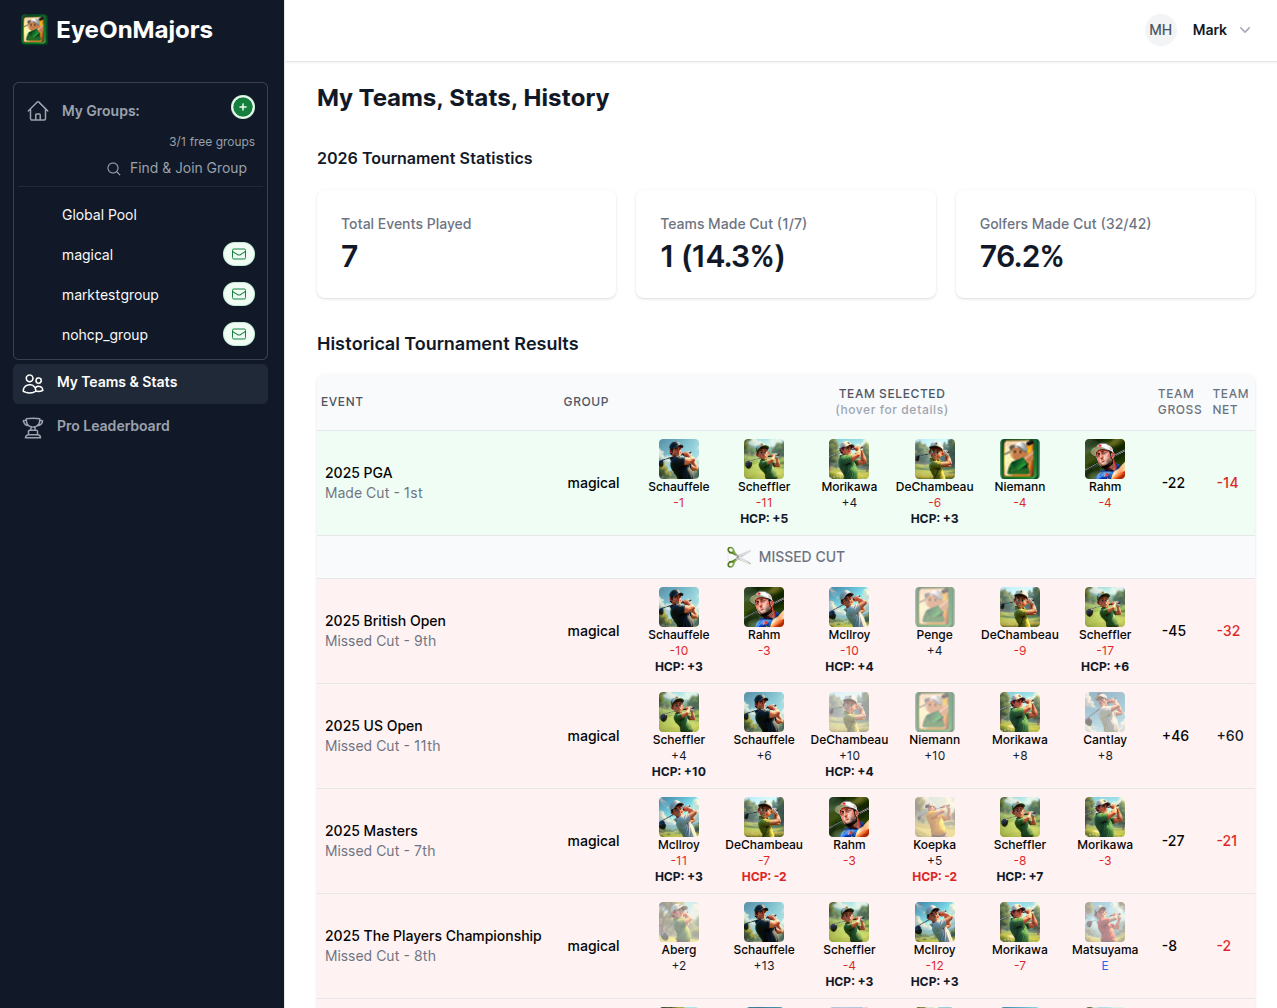Click the home icon beside My Groups
The image size is (1277, 1008).
point(38,111)
